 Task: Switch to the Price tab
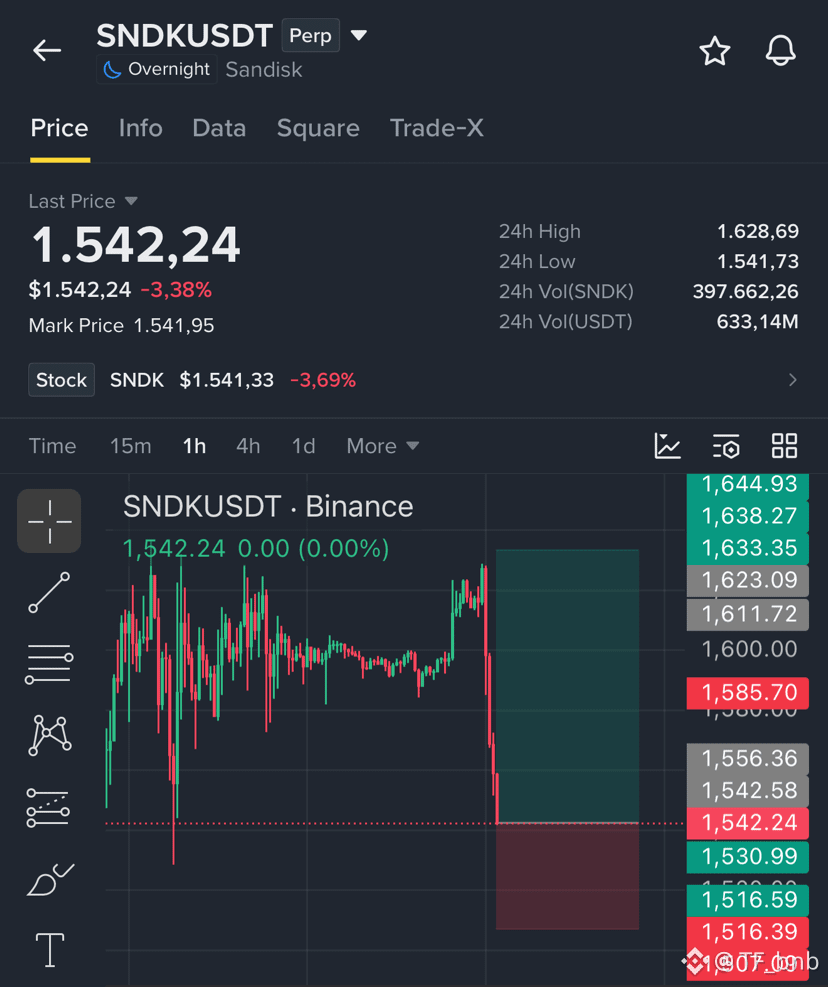(x=60, y=128)
